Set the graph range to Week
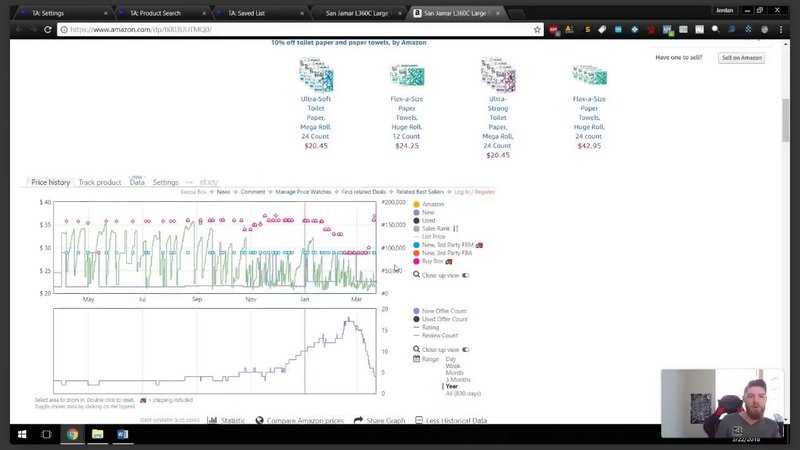 point(453,366)
